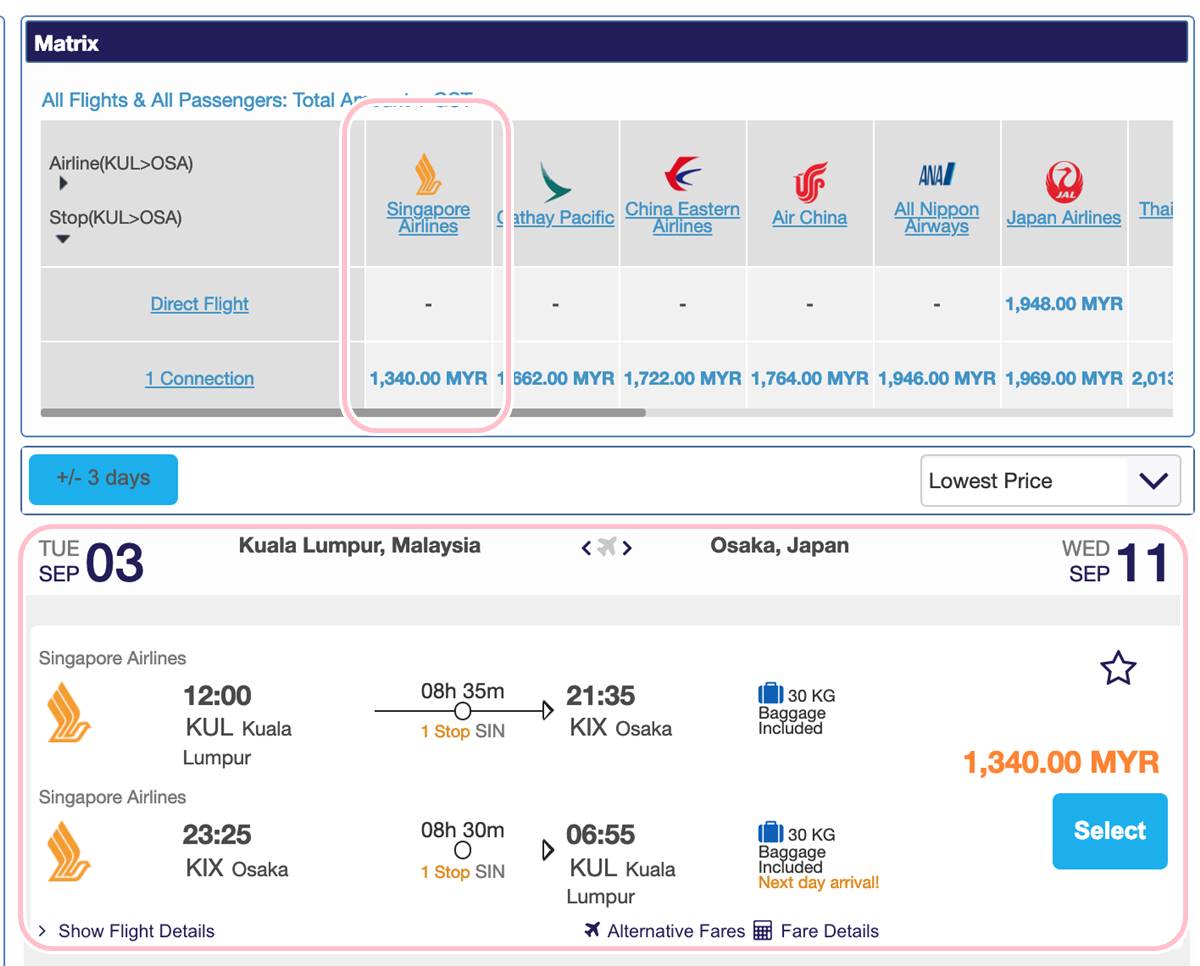Open the Air China link
Viewport: 1200px width, 966px height.
tap(810, 218)
